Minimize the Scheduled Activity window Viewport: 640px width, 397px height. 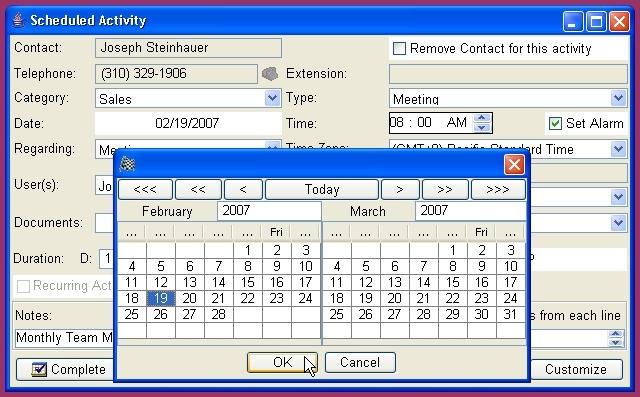[x=573, y=21]
